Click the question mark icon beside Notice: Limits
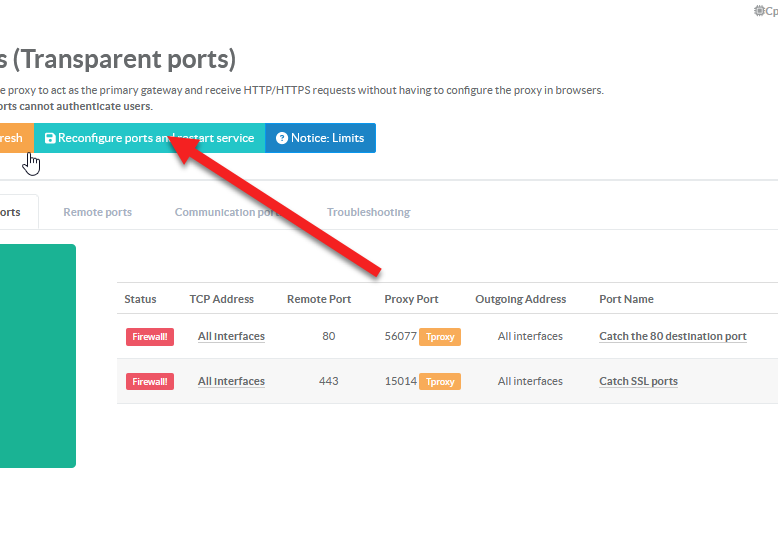 tap(282, 138)
